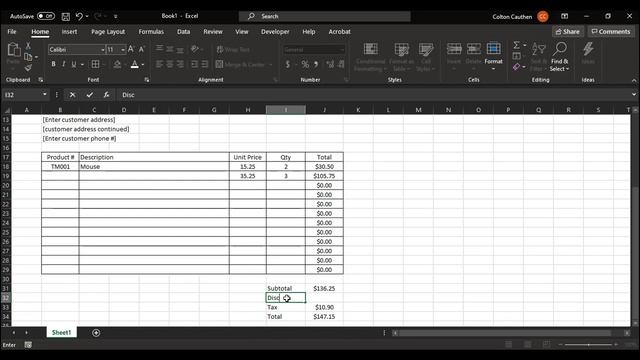Collapse the ribbon with the chevron
This screenshot has height=360, width=640.
[634, 80]
